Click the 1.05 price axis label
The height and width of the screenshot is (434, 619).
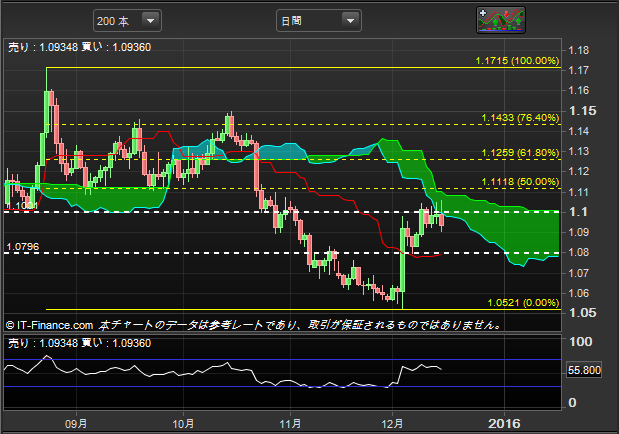pos(583,313)
